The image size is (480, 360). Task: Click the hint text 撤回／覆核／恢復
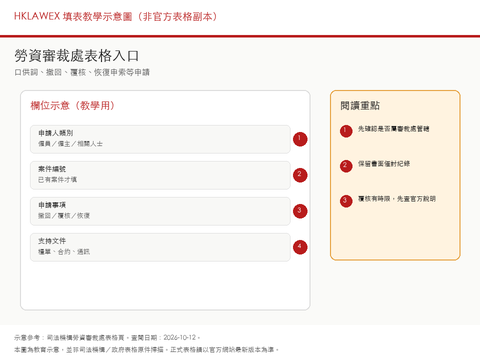64,216
